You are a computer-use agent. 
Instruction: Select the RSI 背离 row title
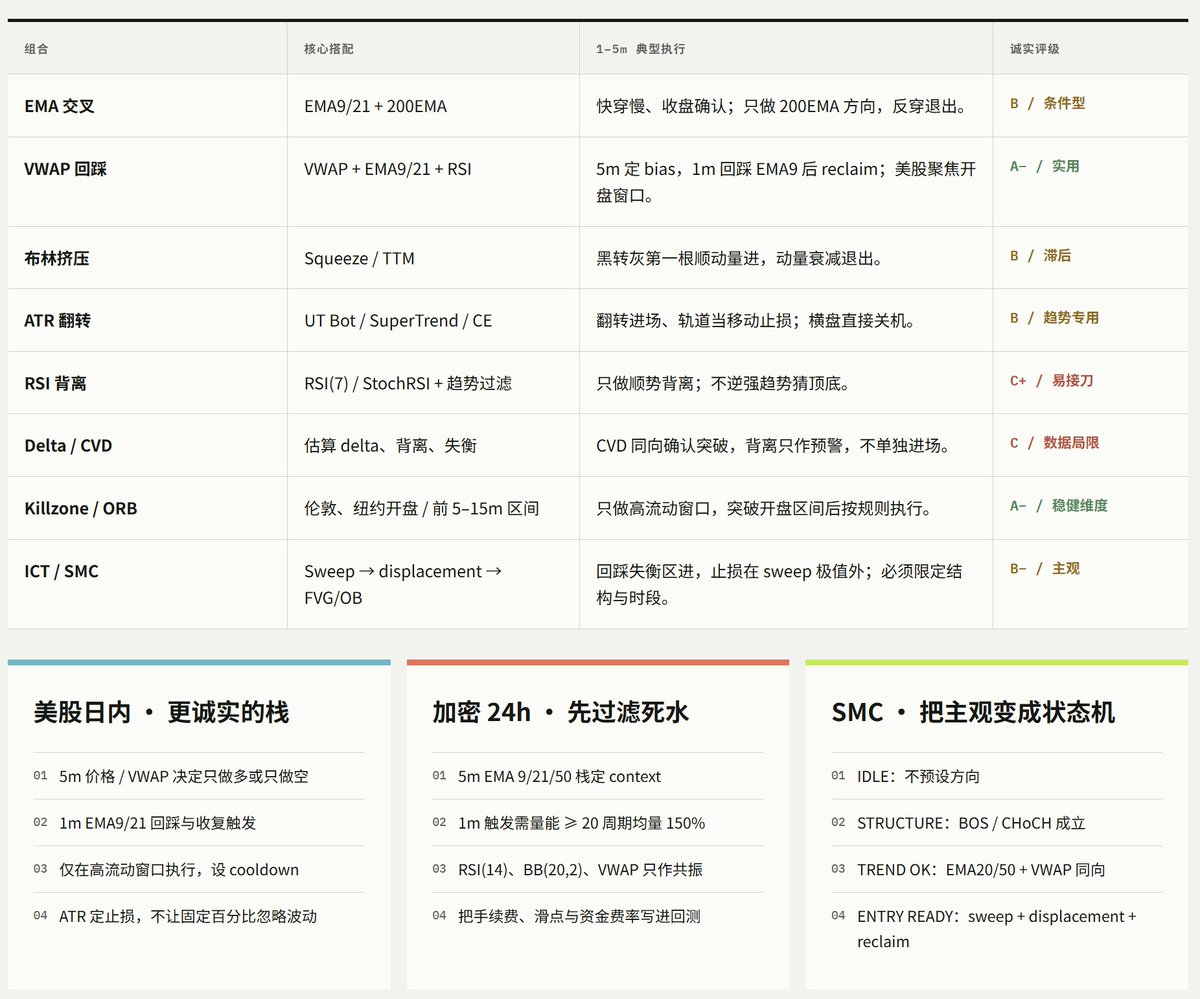pyautogui.click(x=55, y=383)
